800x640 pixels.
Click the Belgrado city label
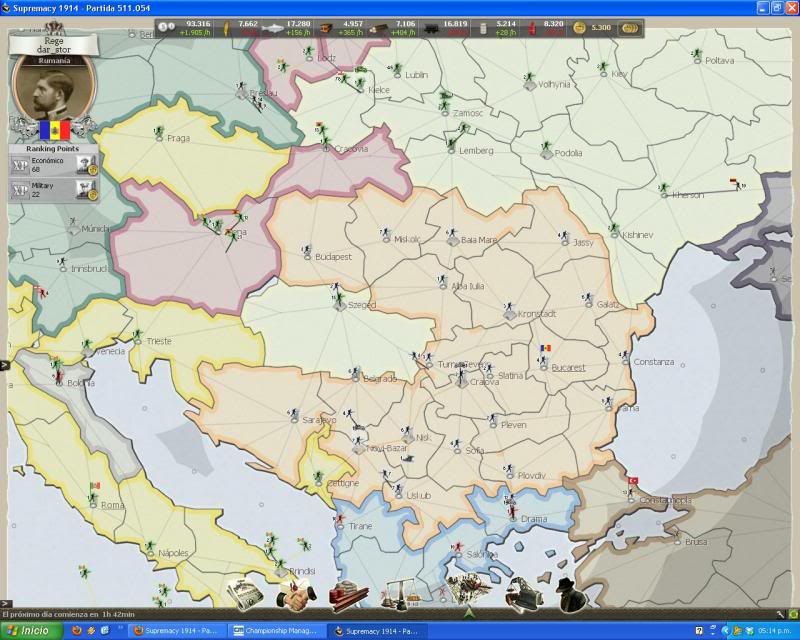pos(380,379)
